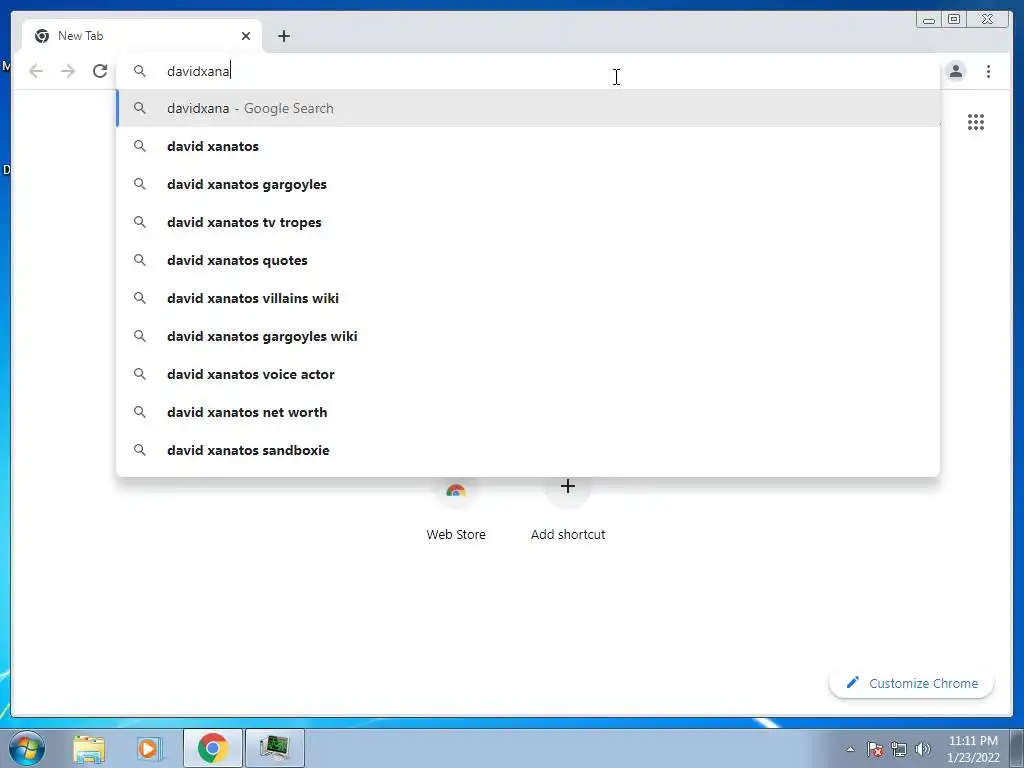The height and width of the screenshot is (768, 1024).
Task: Open Windows Explorer from the taskbar
Action: click(89, 748)
